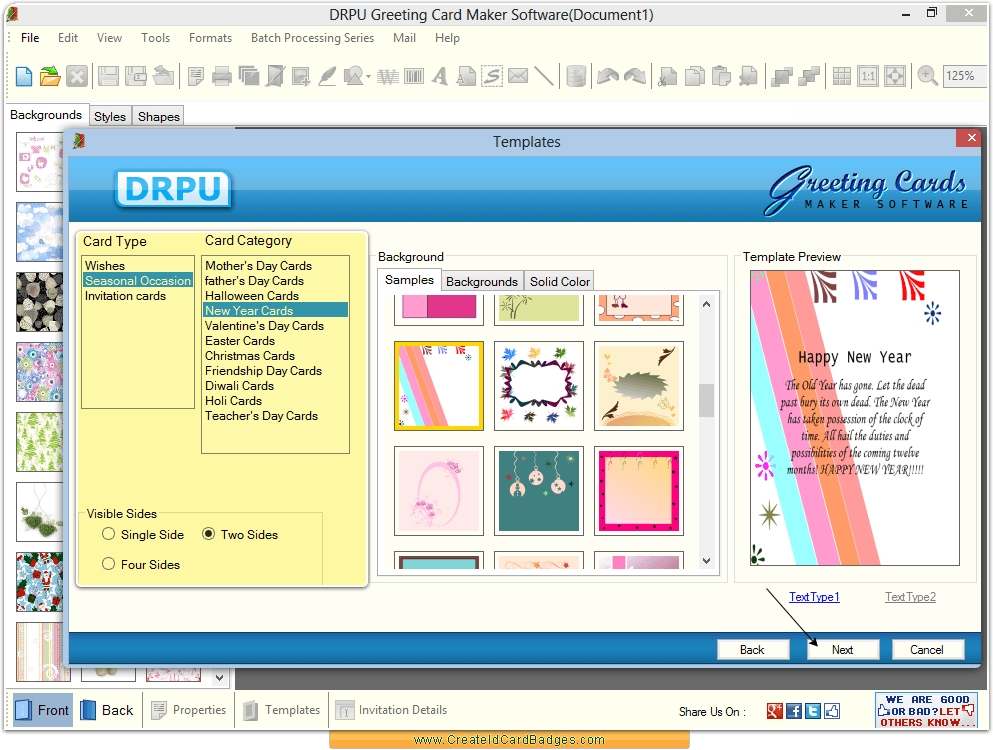Viewport: 993px width, 750px height.
Task: Open a file with the folder icon
Action: [50, 77]
